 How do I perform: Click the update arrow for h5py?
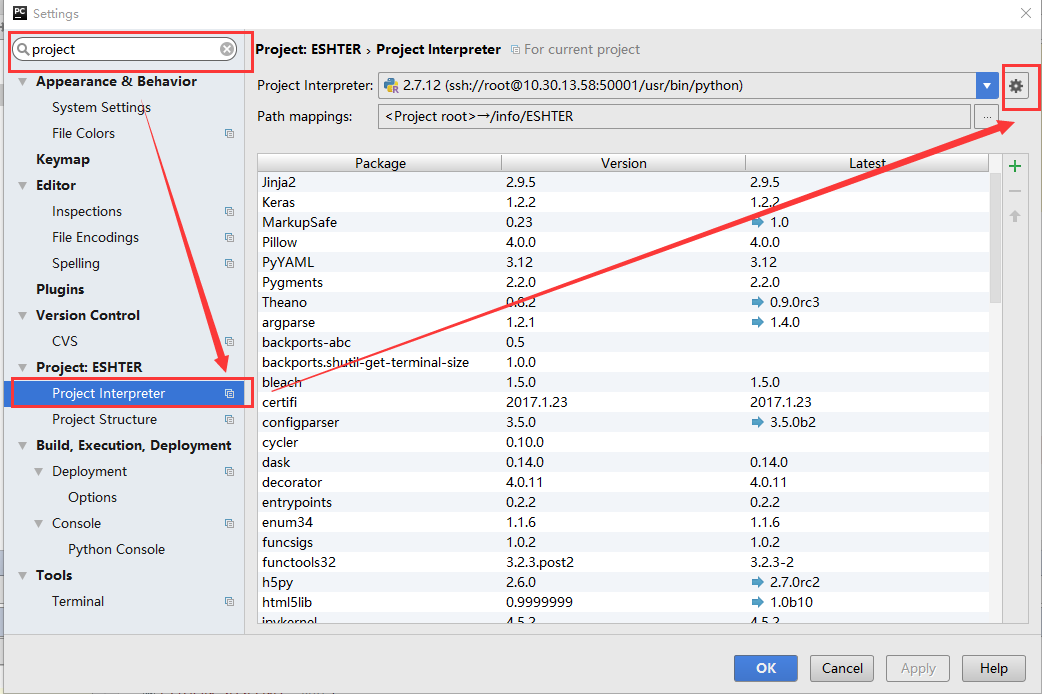757,582
